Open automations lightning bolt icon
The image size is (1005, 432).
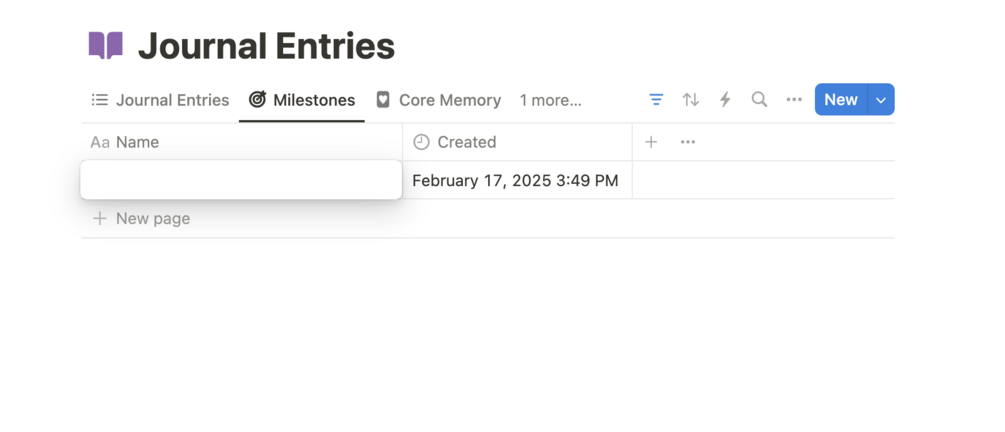click(725, 100)
